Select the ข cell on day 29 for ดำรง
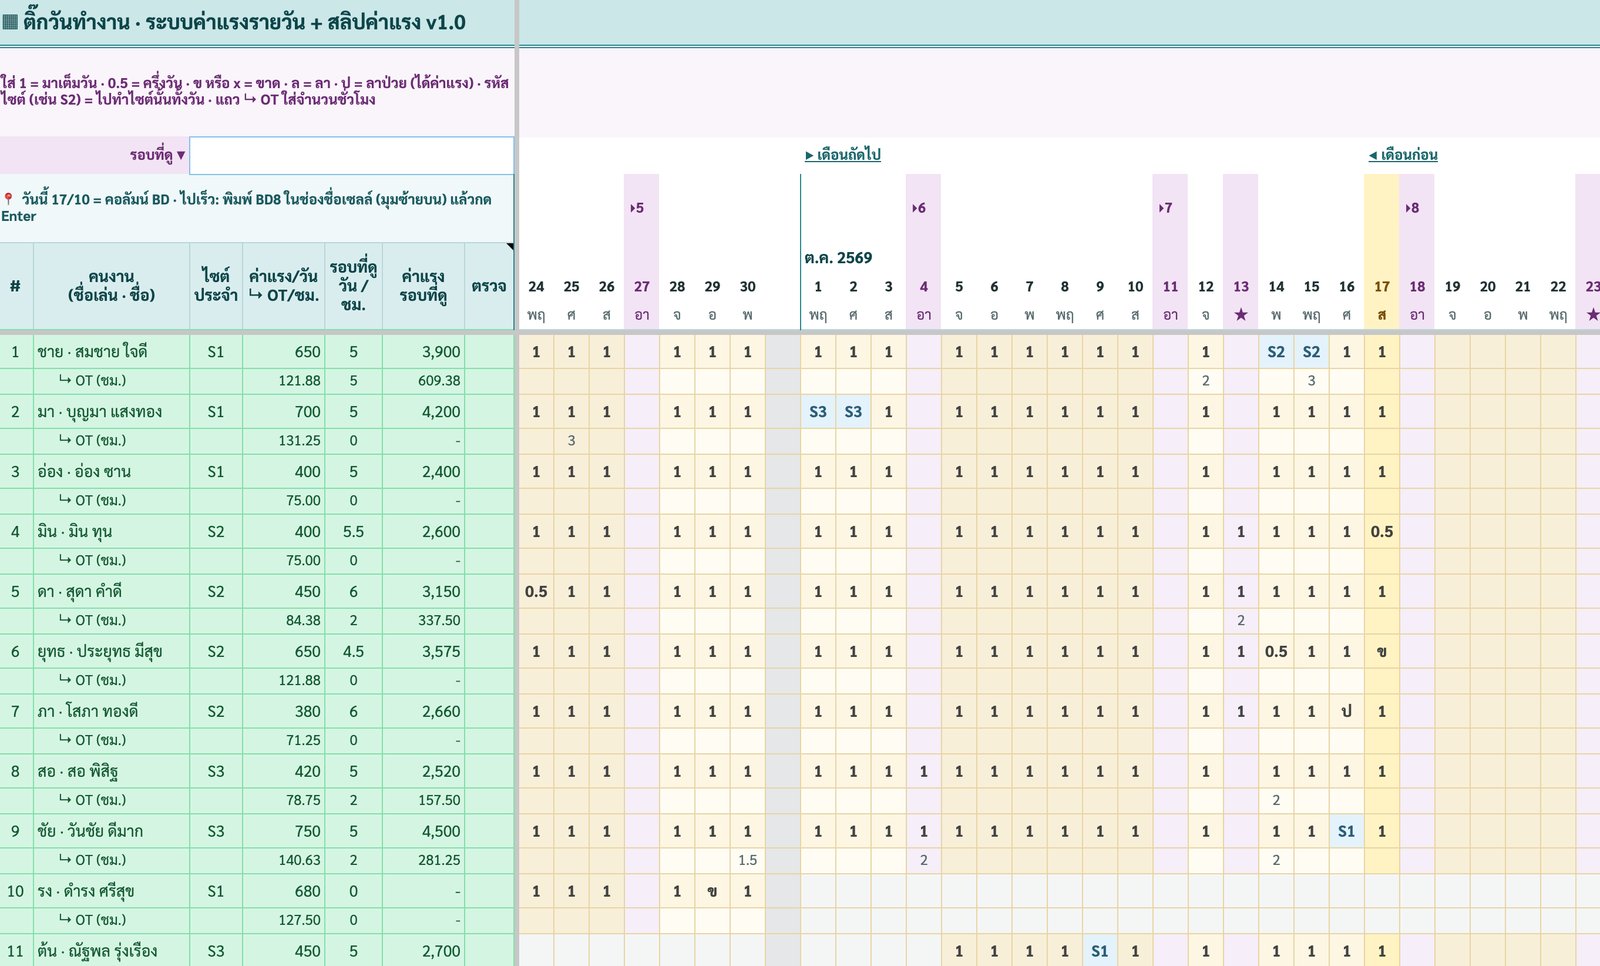Image resolution: width=1600 pixels, height=966 pixels. coord(712,891)
